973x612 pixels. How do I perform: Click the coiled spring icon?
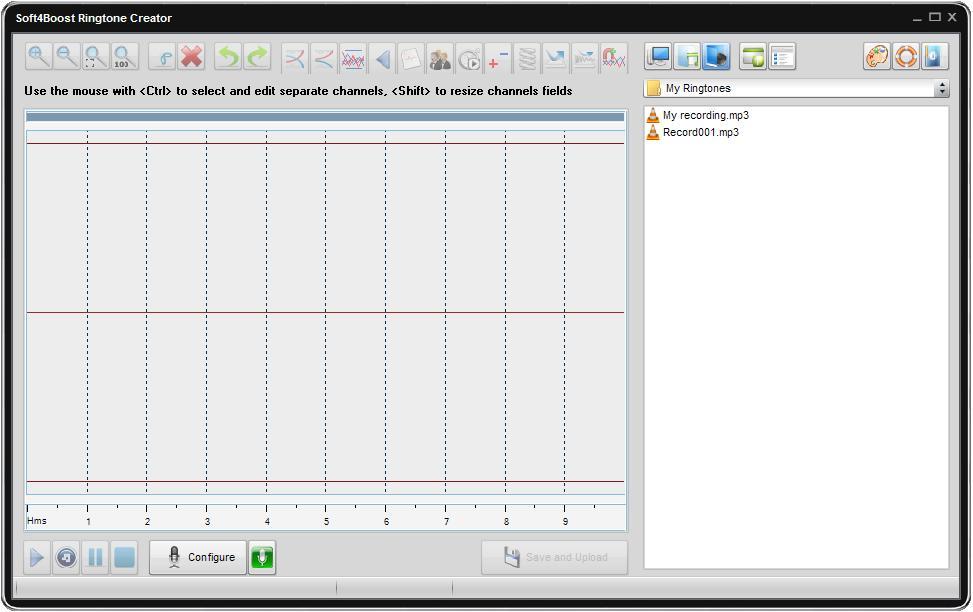coord(527,58)
